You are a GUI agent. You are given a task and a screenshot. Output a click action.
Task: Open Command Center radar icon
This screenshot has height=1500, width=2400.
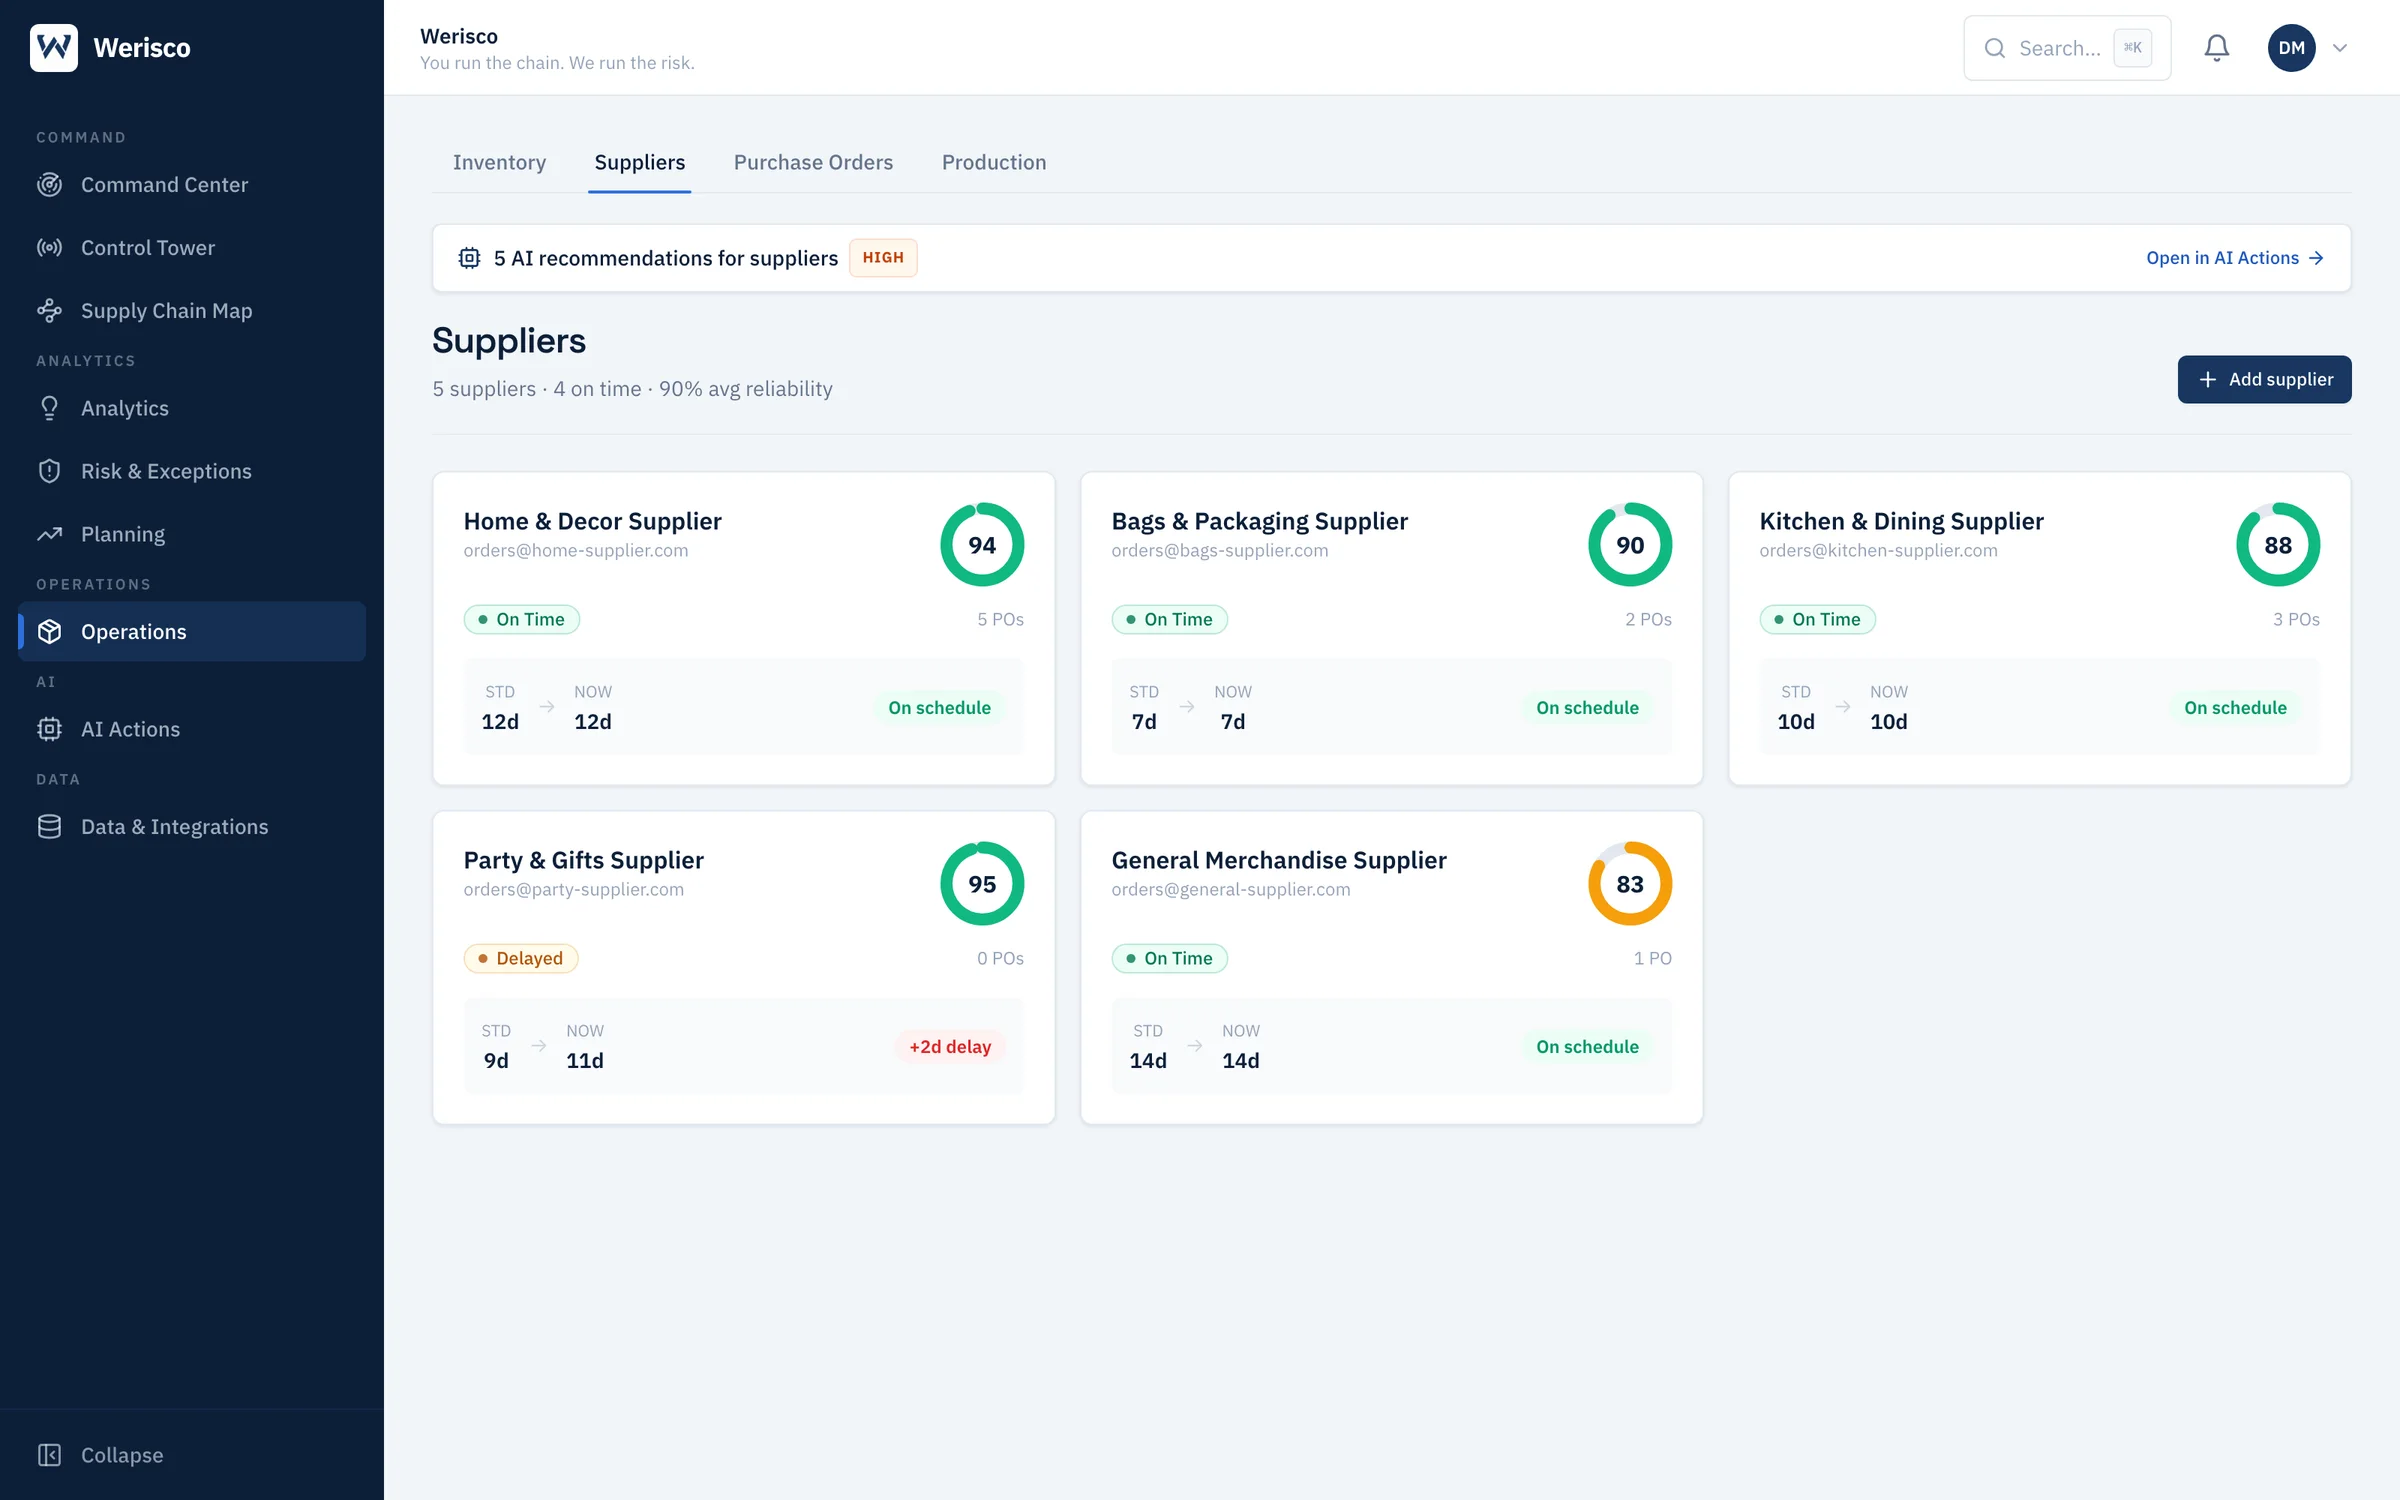49,185
